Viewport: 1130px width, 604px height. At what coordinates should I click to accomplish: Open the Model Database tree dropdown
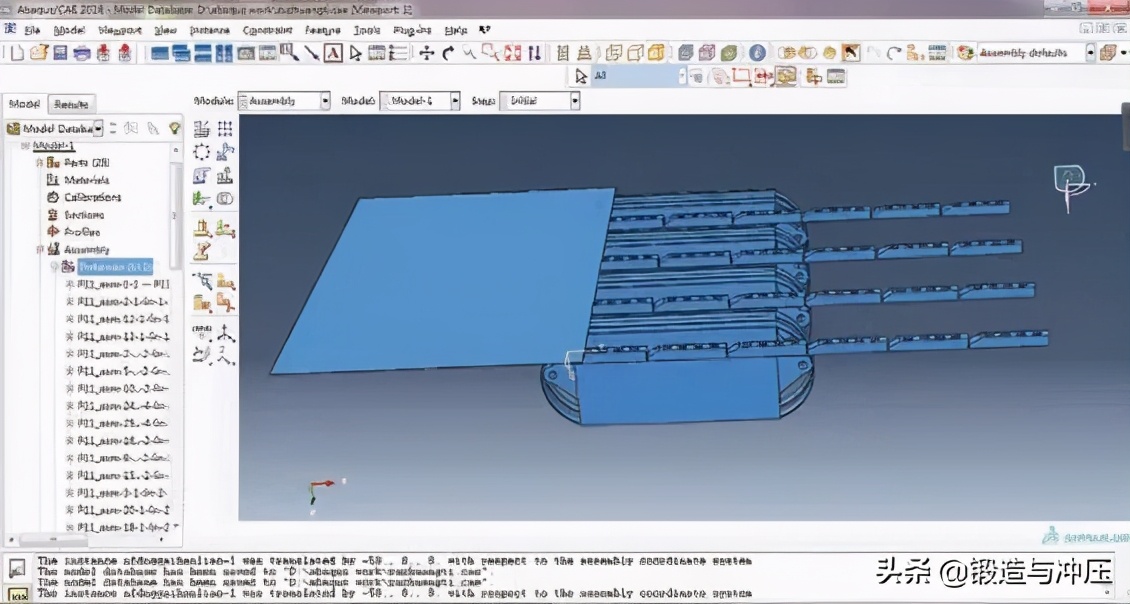click(98, 128)
